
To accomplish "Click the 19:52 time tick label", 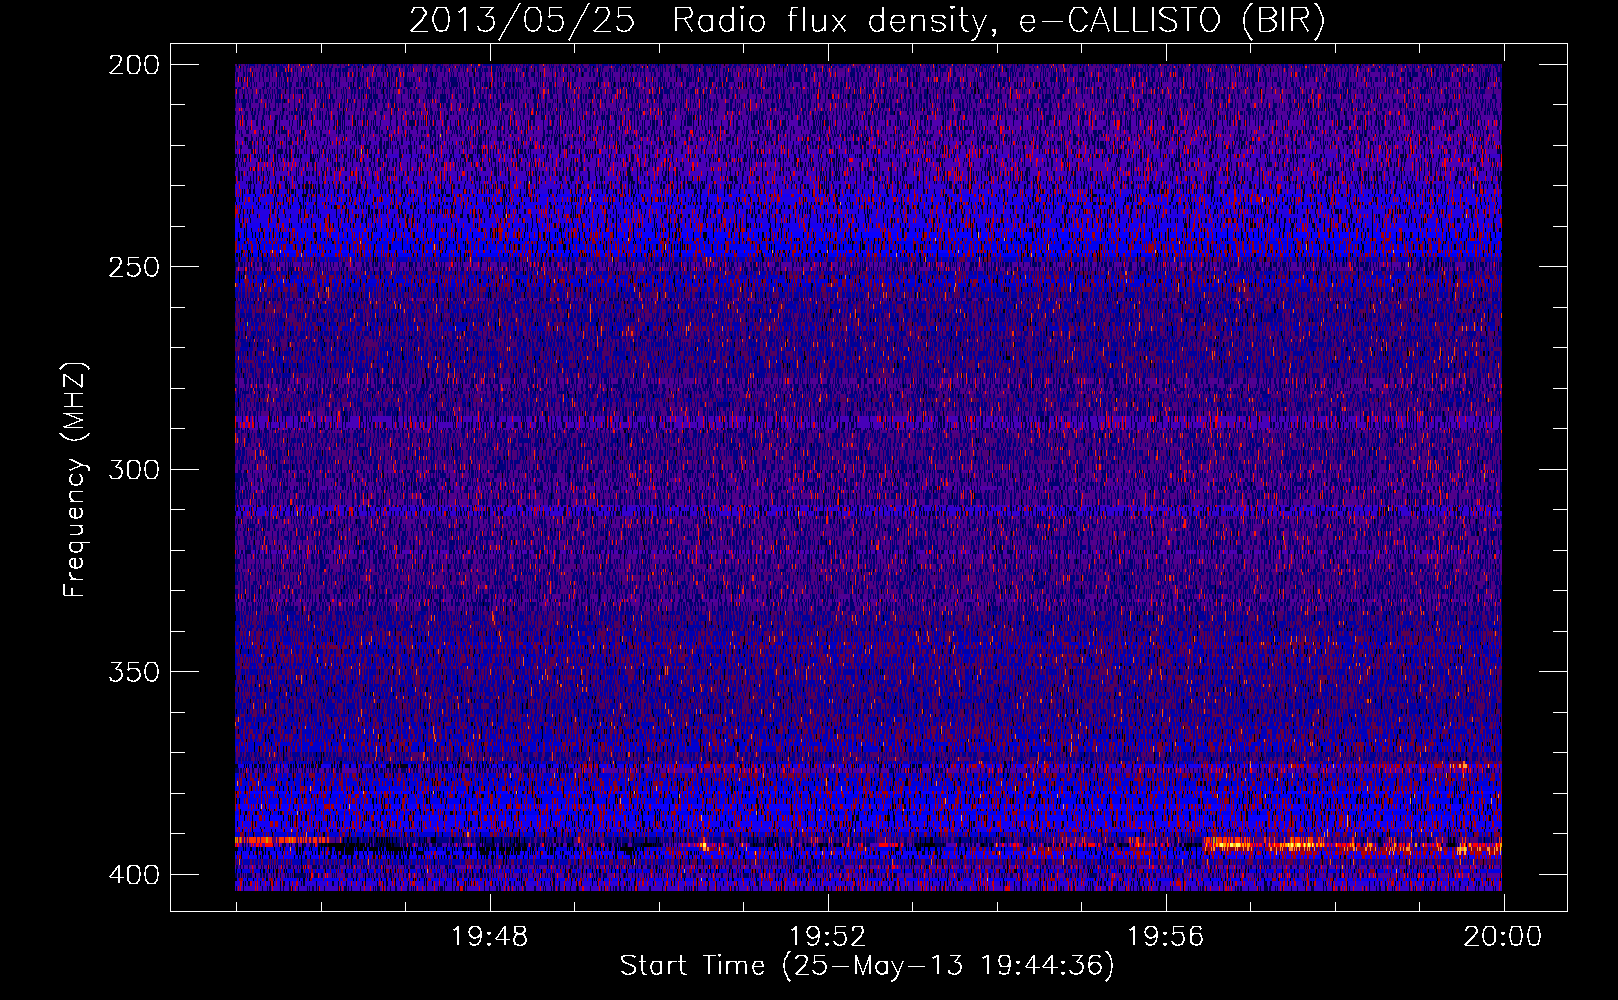I will coord(828,937).
